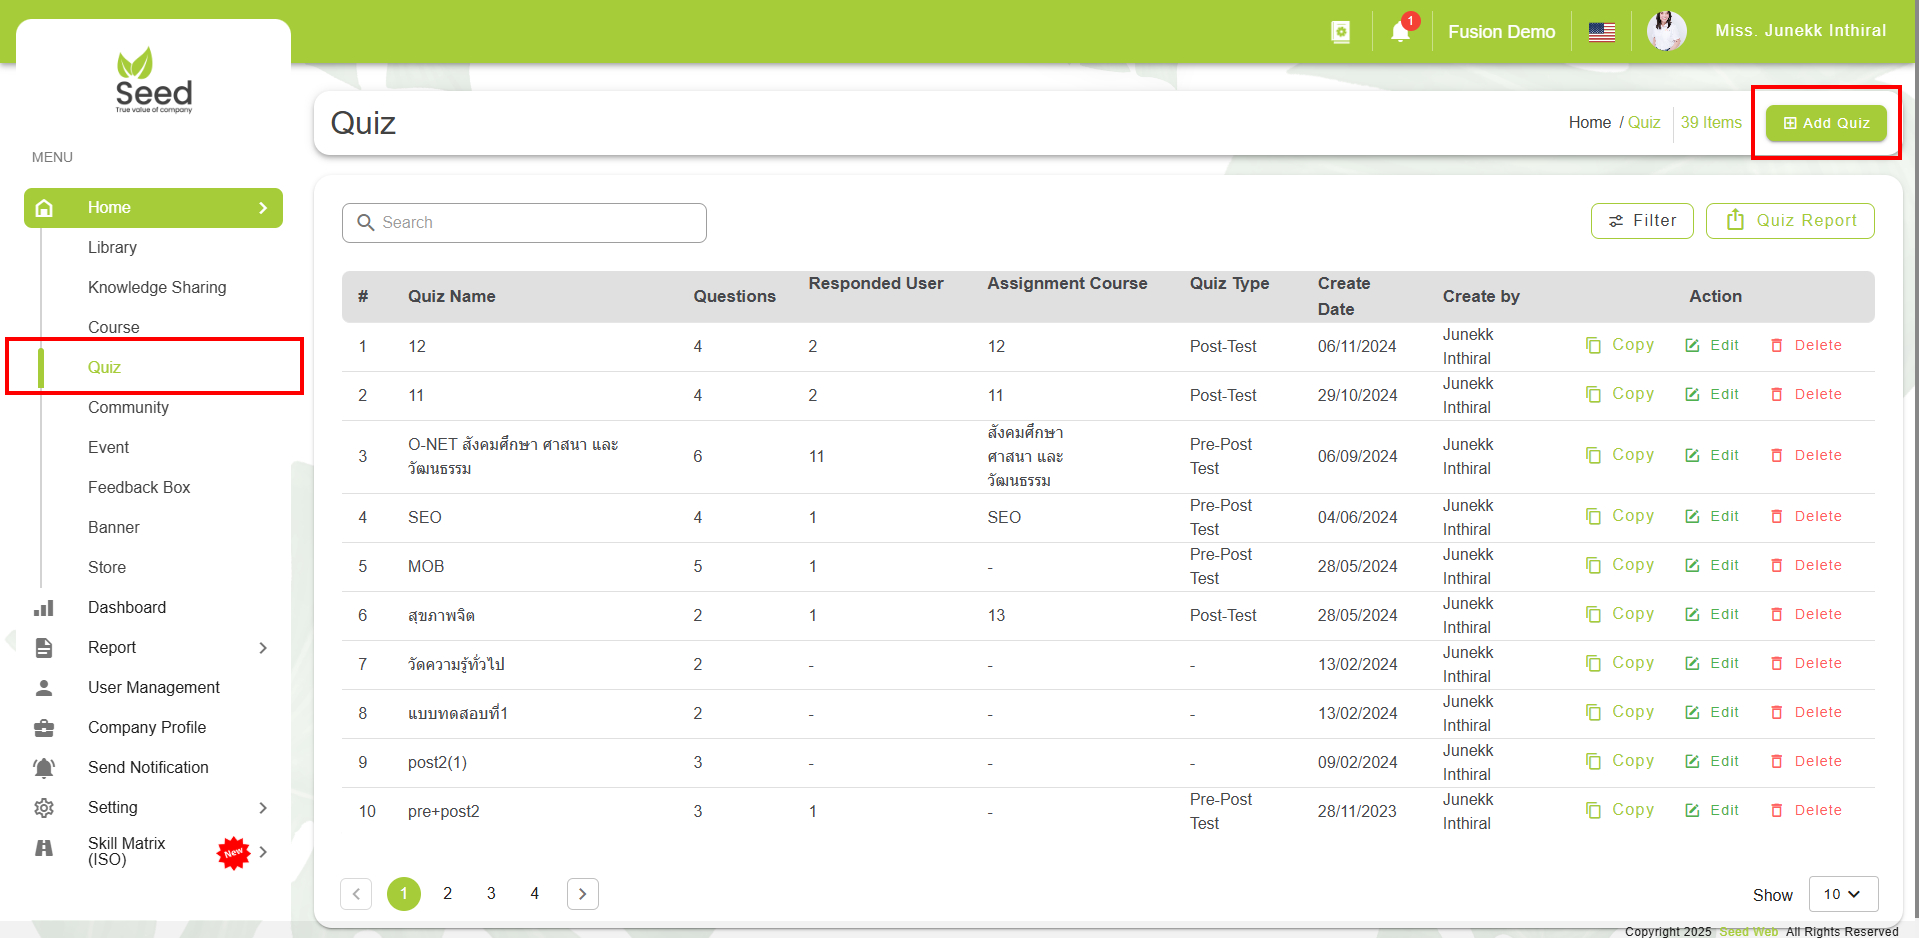The image size is (1919, 938).
Task: Collapse the Home menu section
Action: tap(263, 208)
